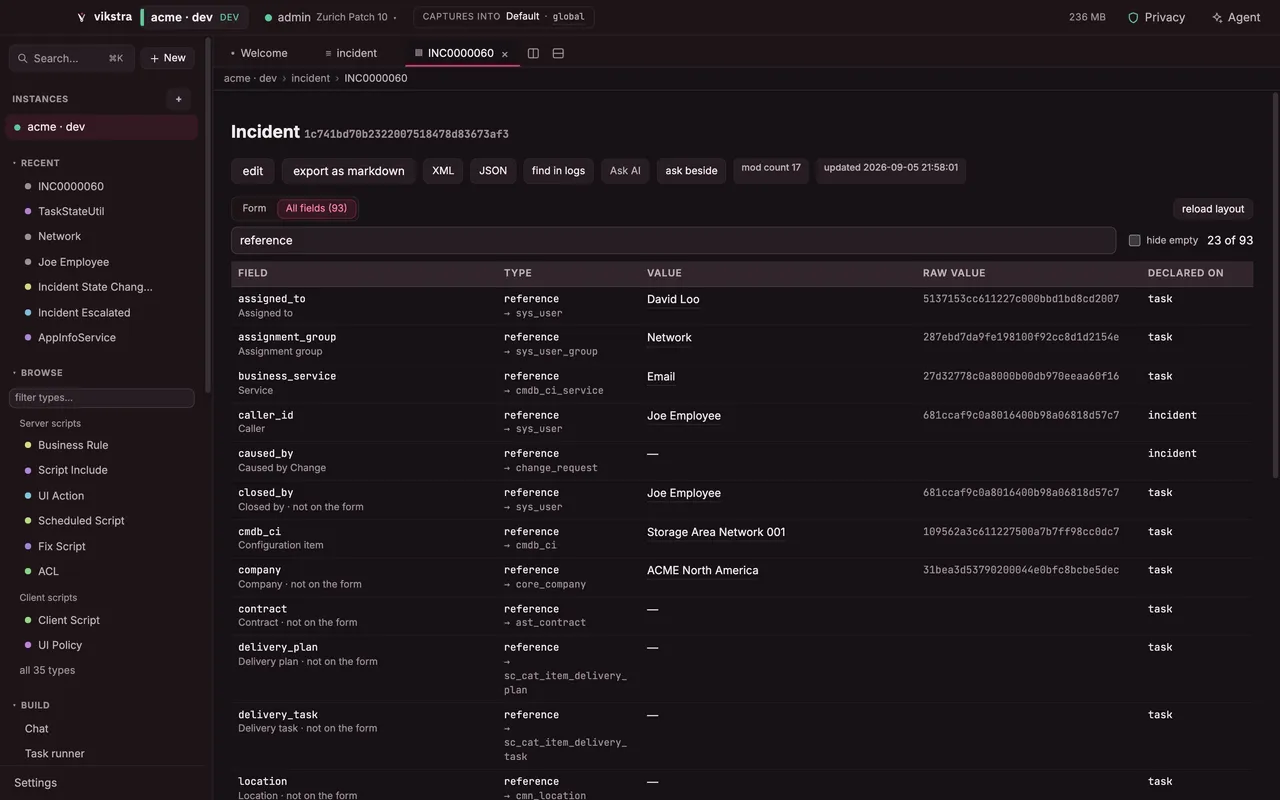The width and height of the screenshot is (1280, 800).
Task: Click the reload layout button
Action: tap(1213, 209)
